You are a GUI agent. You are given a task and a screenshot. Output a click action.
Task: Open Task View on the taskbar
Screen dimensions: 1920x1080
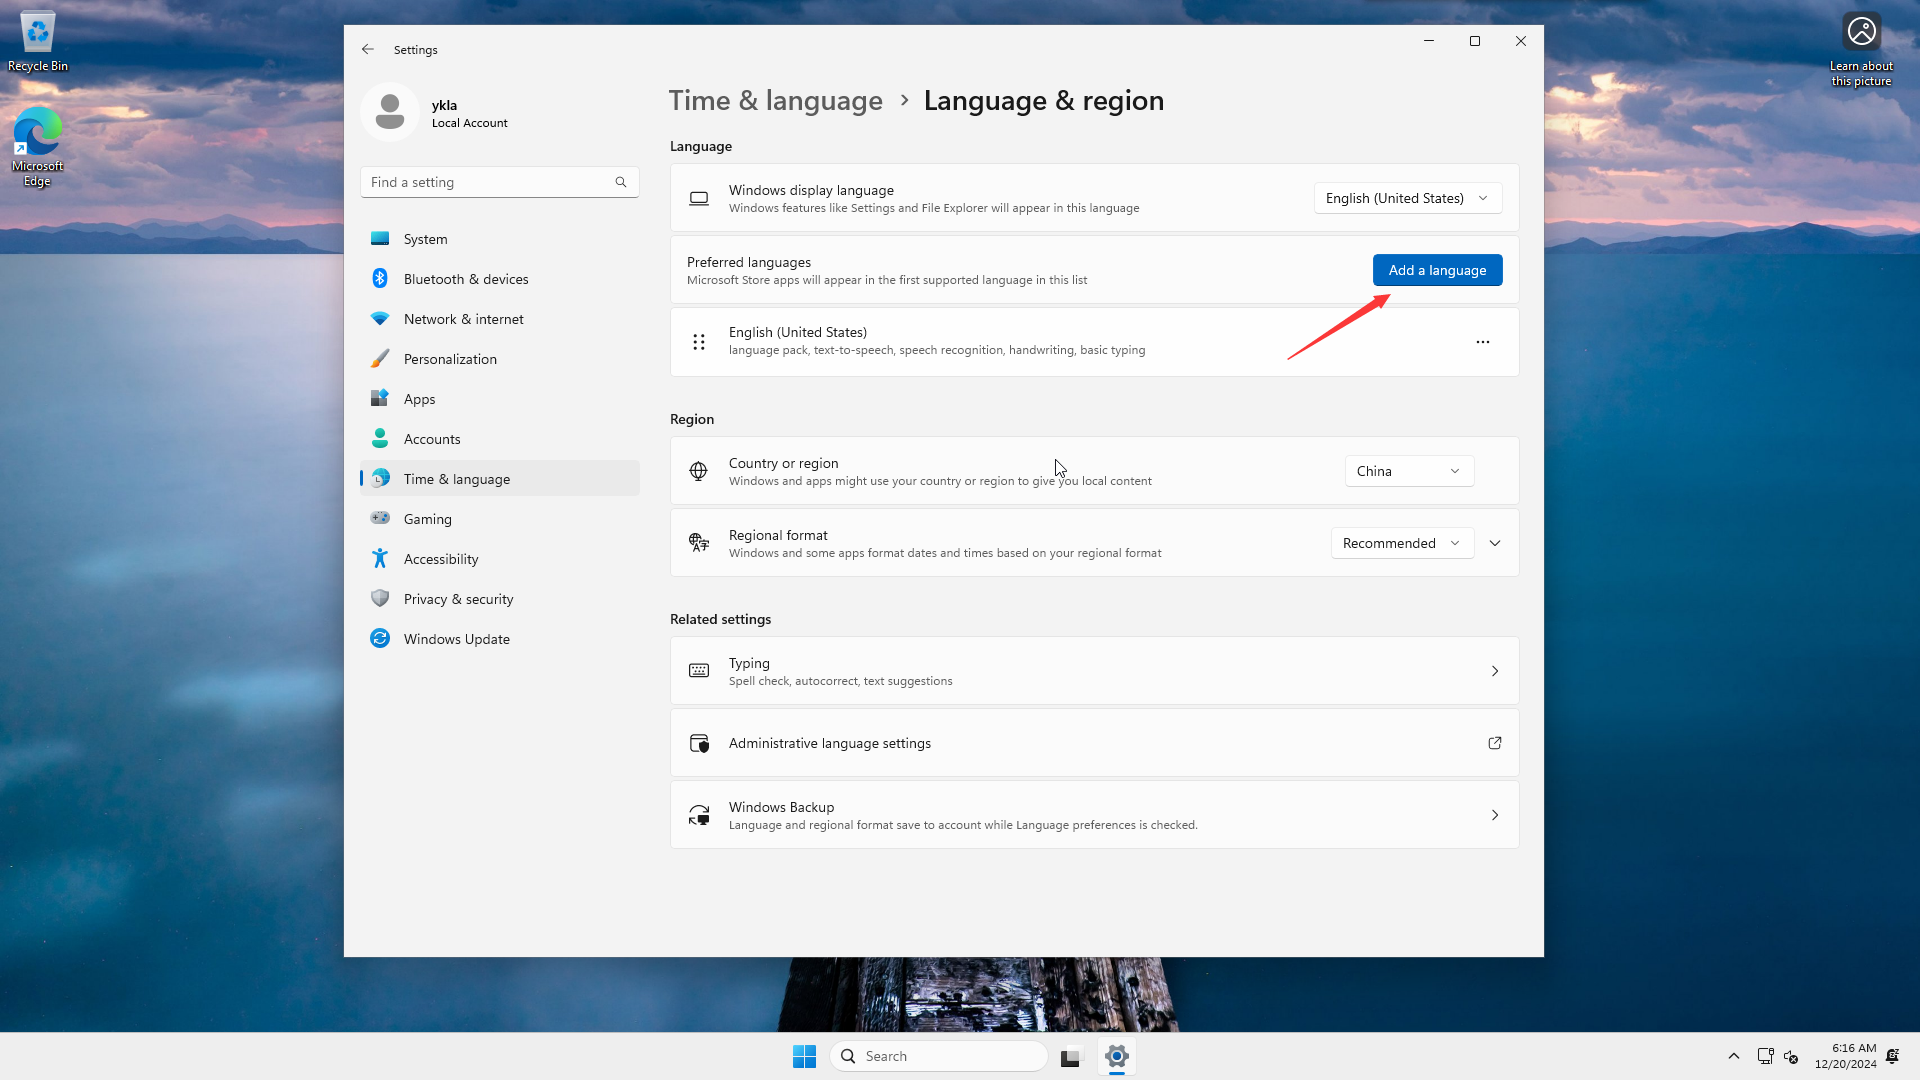(x=1071, y=1056)
